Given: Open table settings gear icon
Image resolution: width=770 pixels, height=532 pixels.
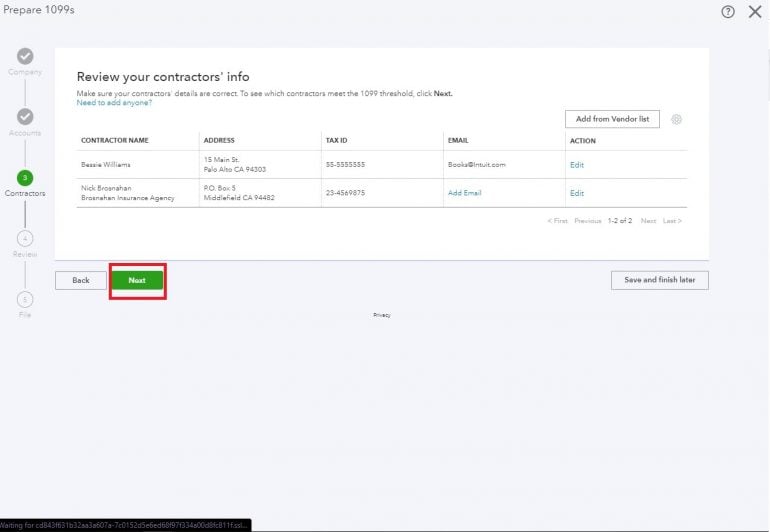Looking at the screenshot, I should pyautogui.click(x=676, y=119).
